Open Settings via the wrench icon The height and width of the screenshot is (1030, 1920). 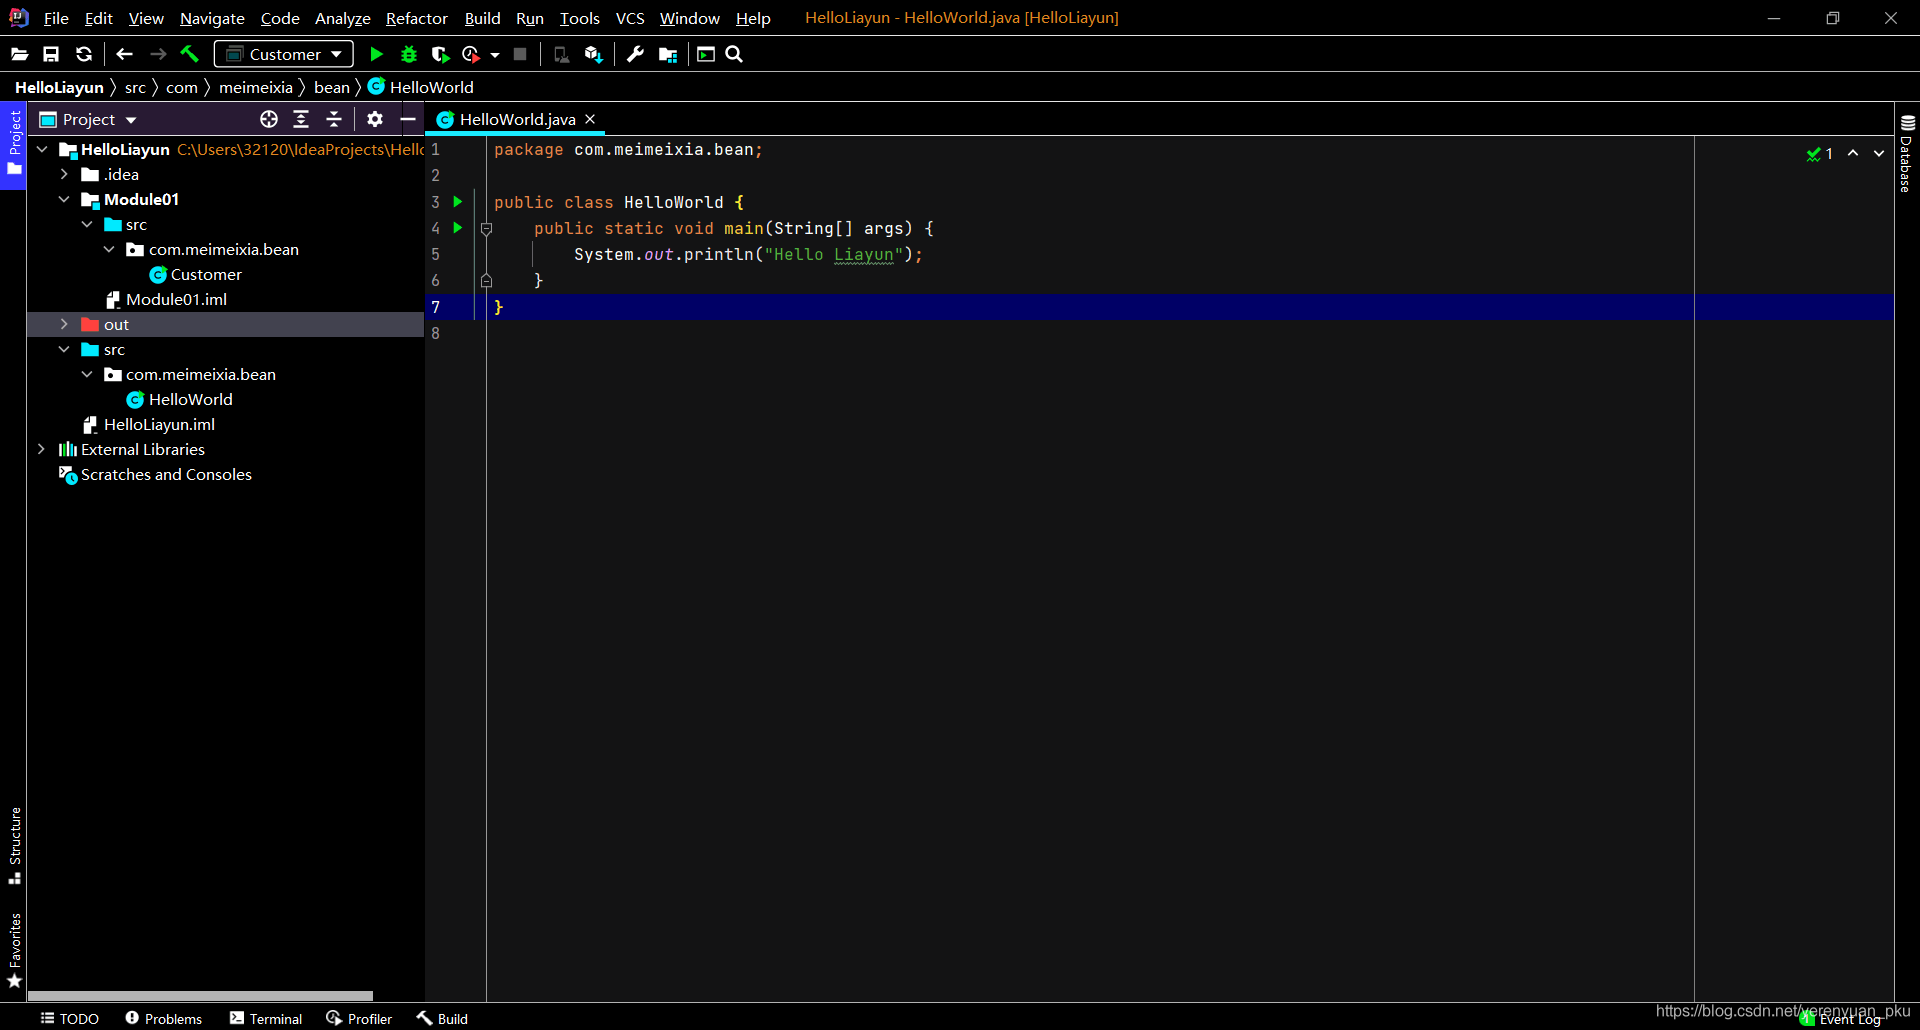pyautogui.click(x=635, y=54)
